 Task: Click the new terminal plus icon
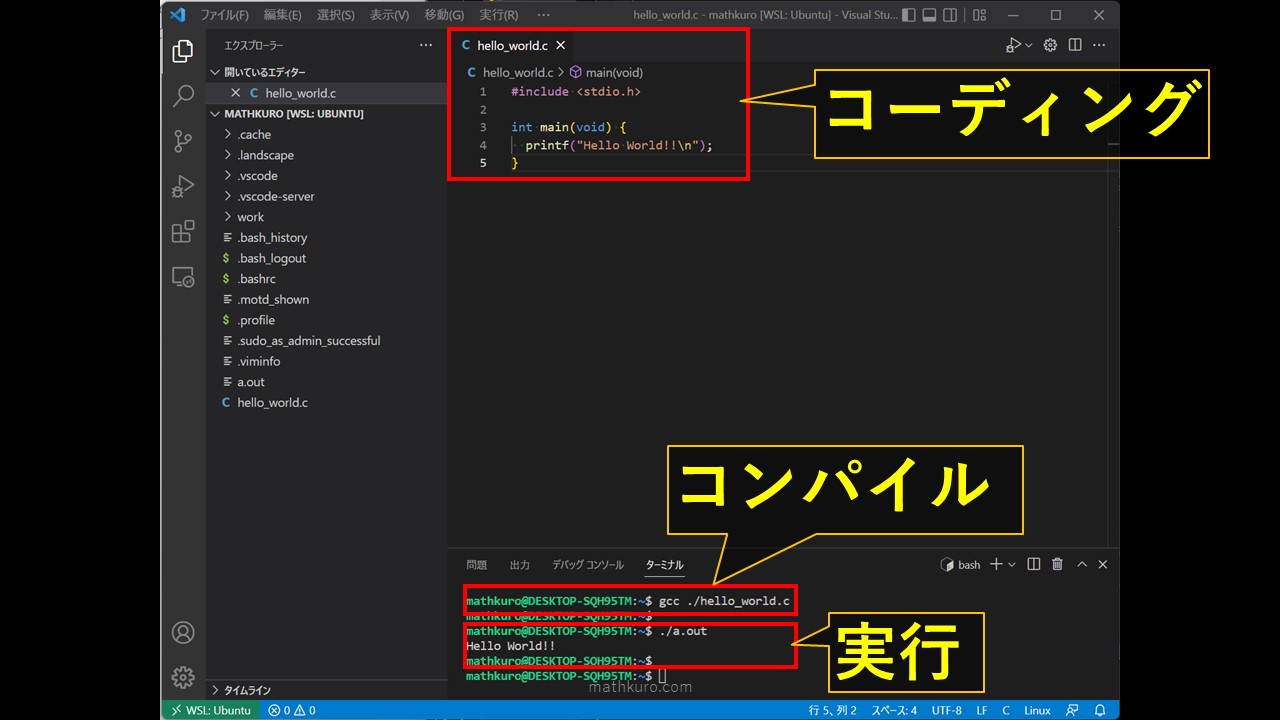(x=996, y=565)
